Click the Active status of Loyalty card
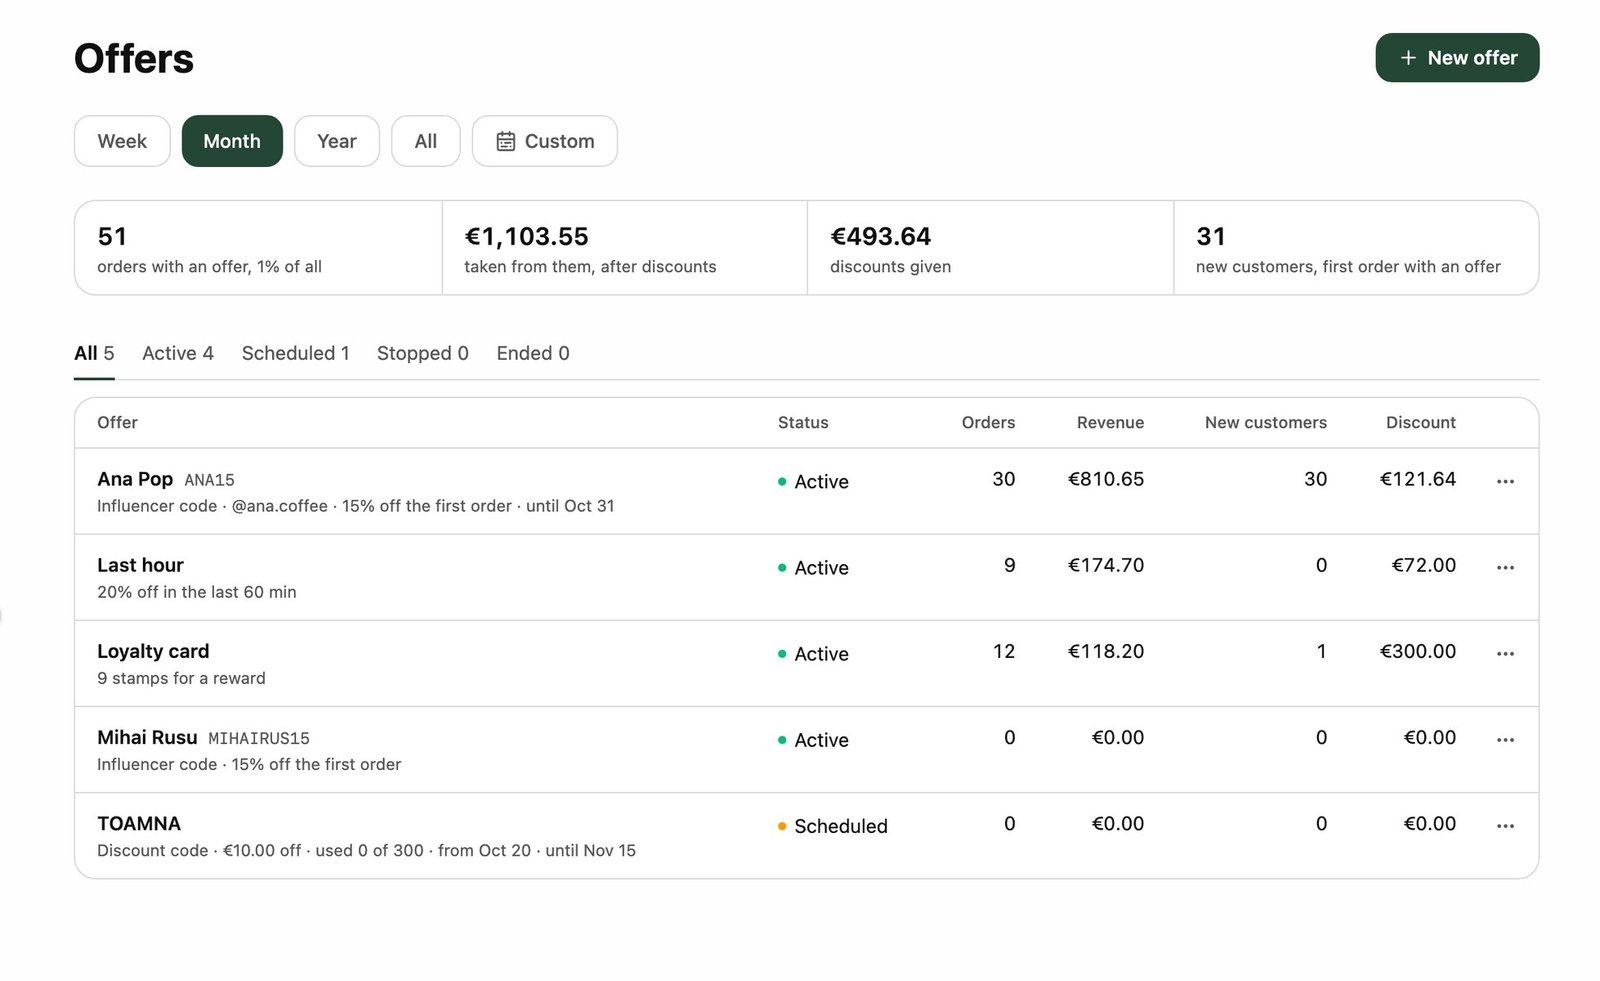Image resolution: width=1600 pixels, height=981 pixels. coord(813,653)
